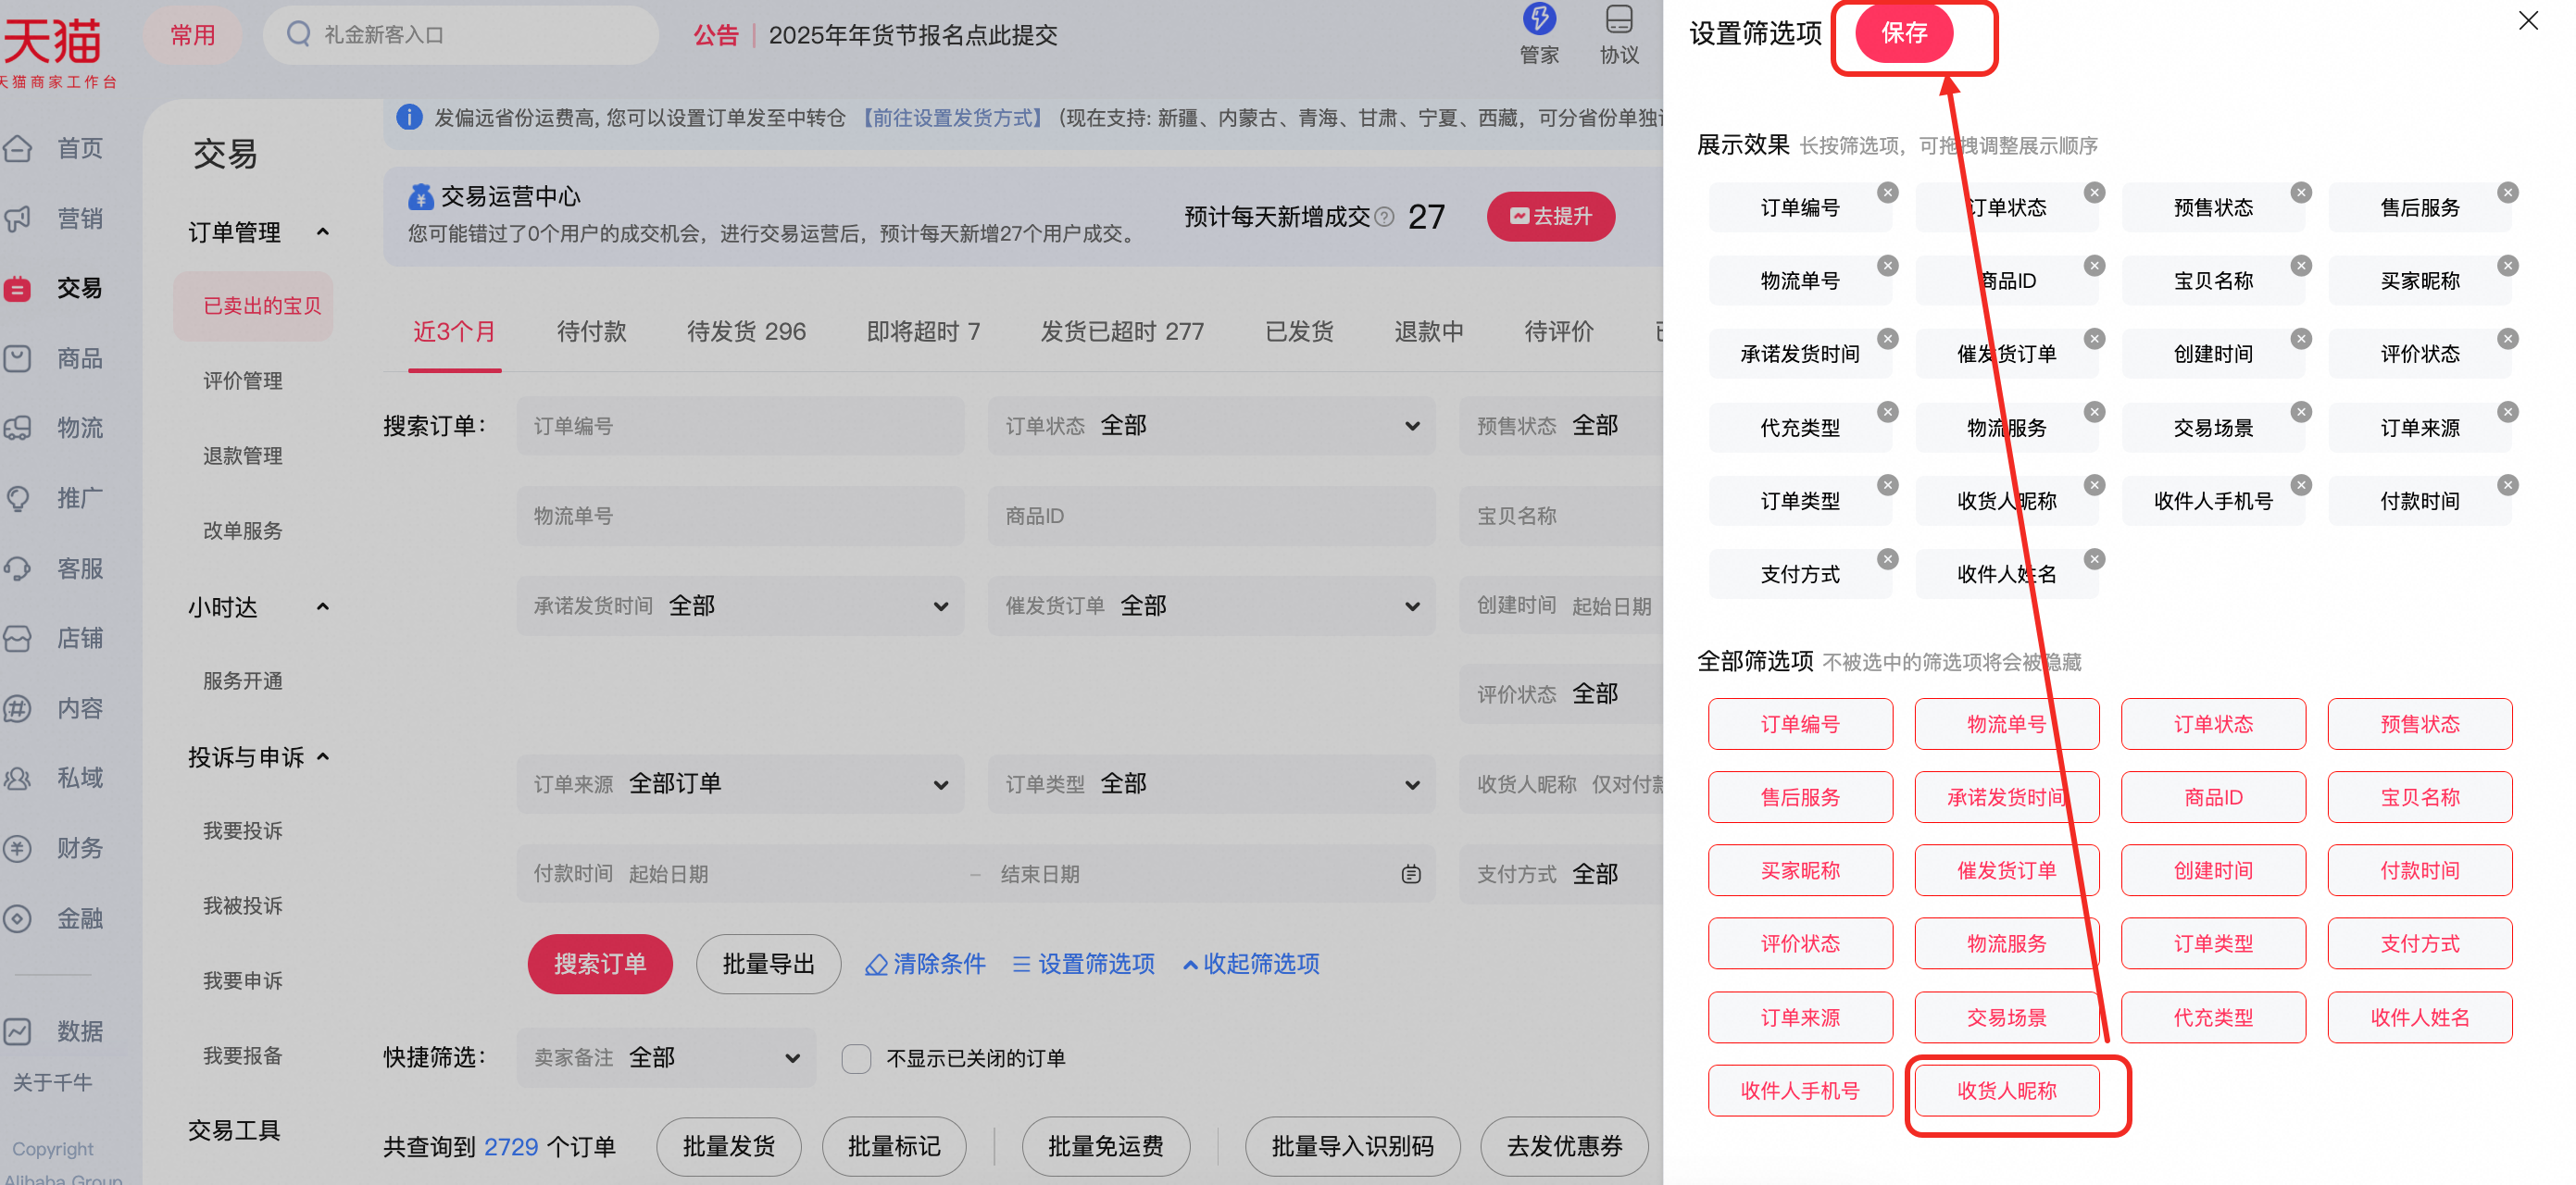Remove 买家昵称 chip from 展示效果
2576x1185 pixels.
2507,266
